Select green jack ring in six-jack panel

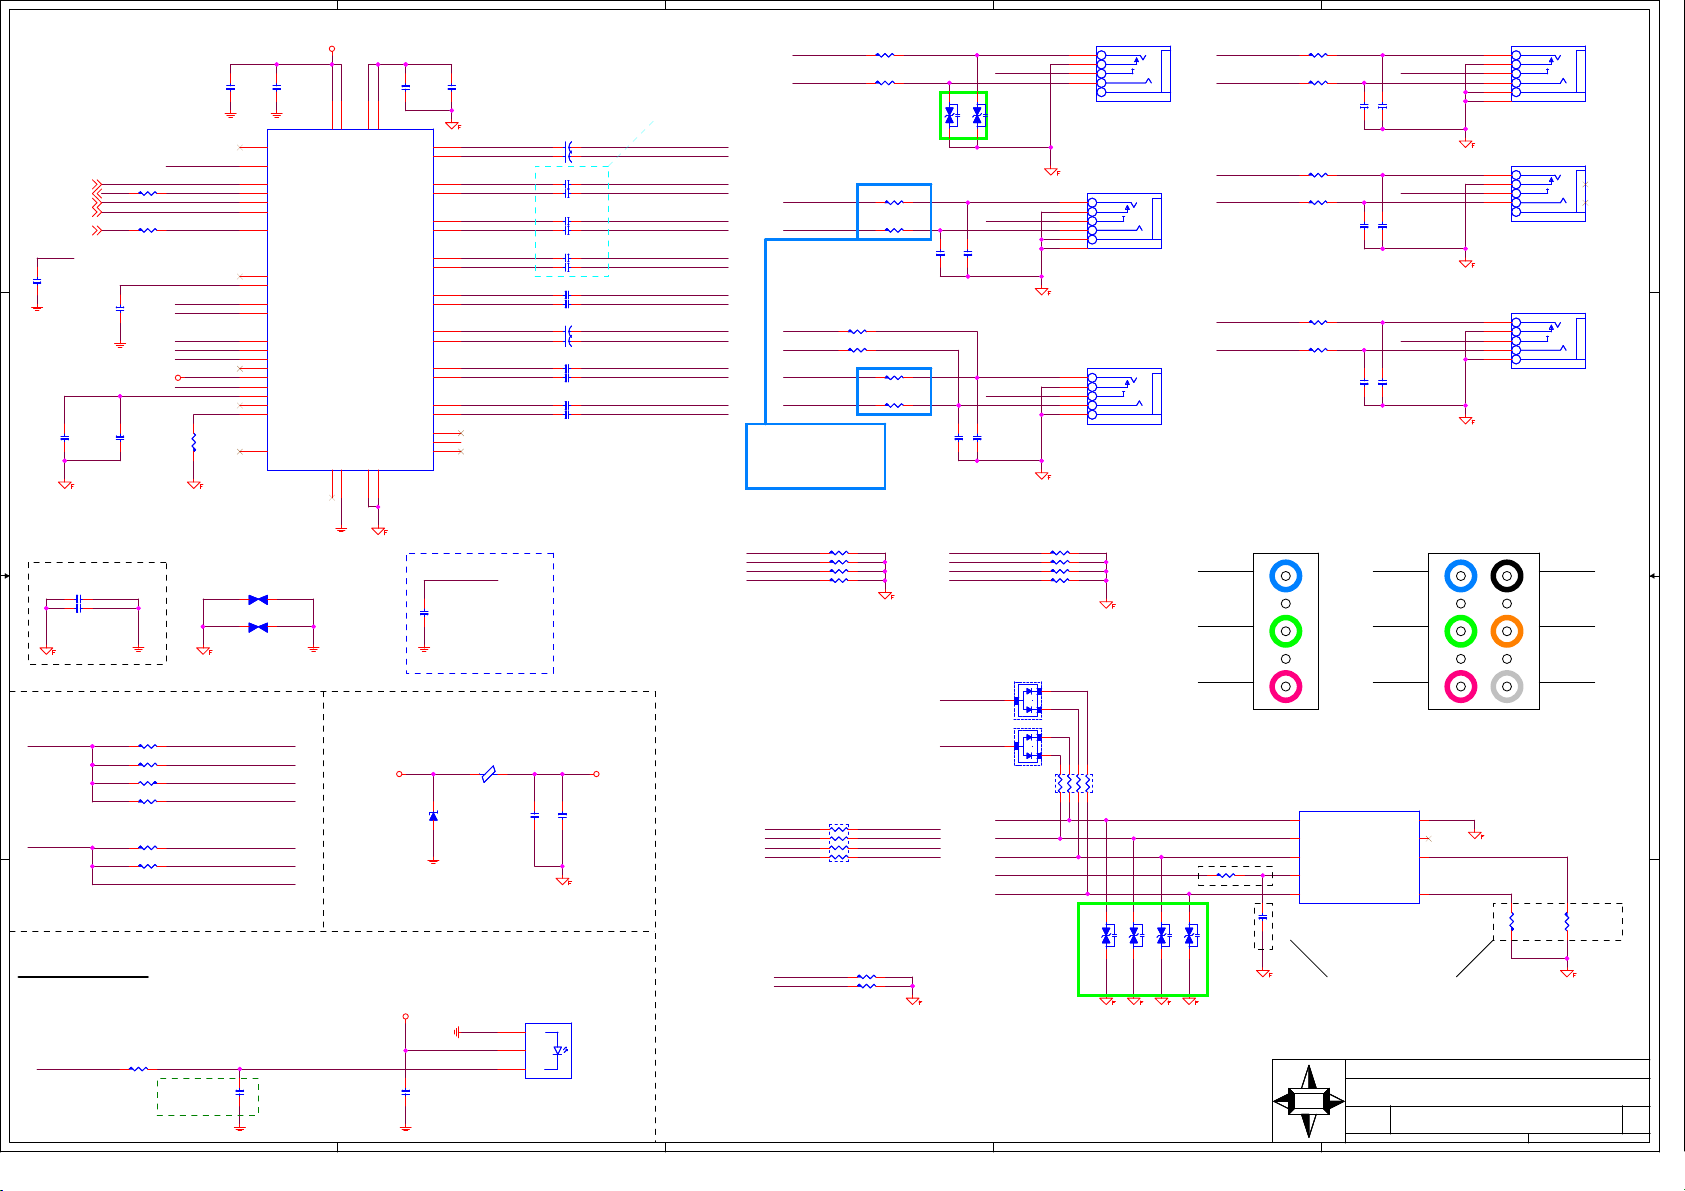click(1461, 631)
